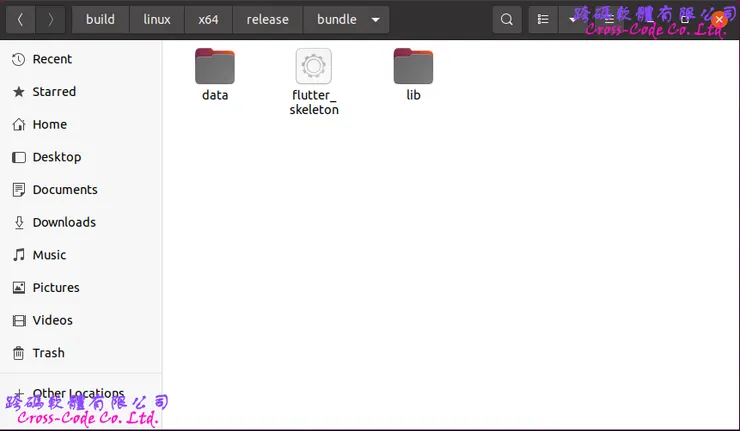Select the data folder name label
Screen dimensions: 740x431
click(215, 95)
